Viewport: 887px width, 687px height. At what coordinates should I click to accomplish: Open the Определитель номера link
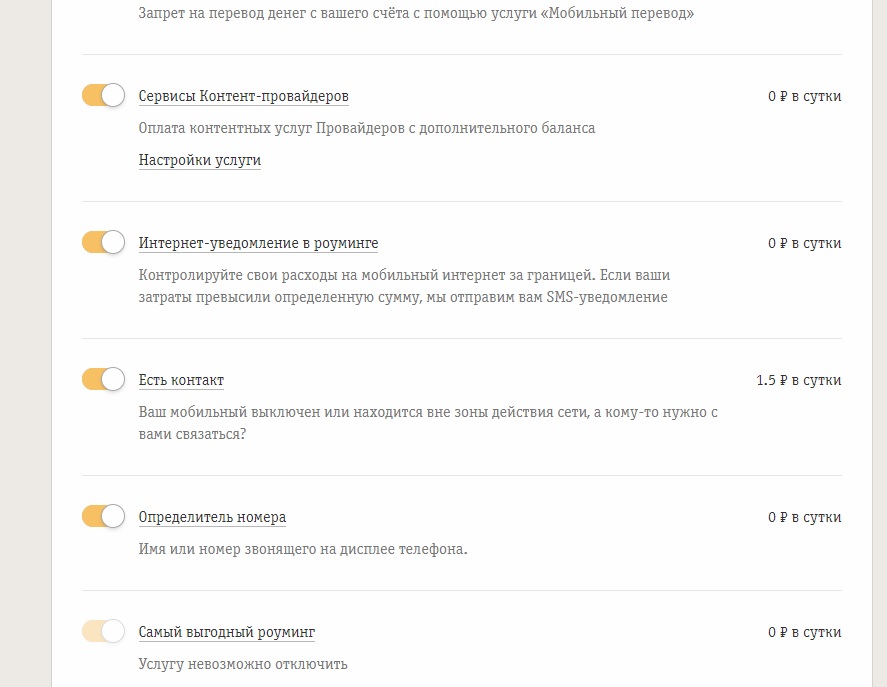212,517
